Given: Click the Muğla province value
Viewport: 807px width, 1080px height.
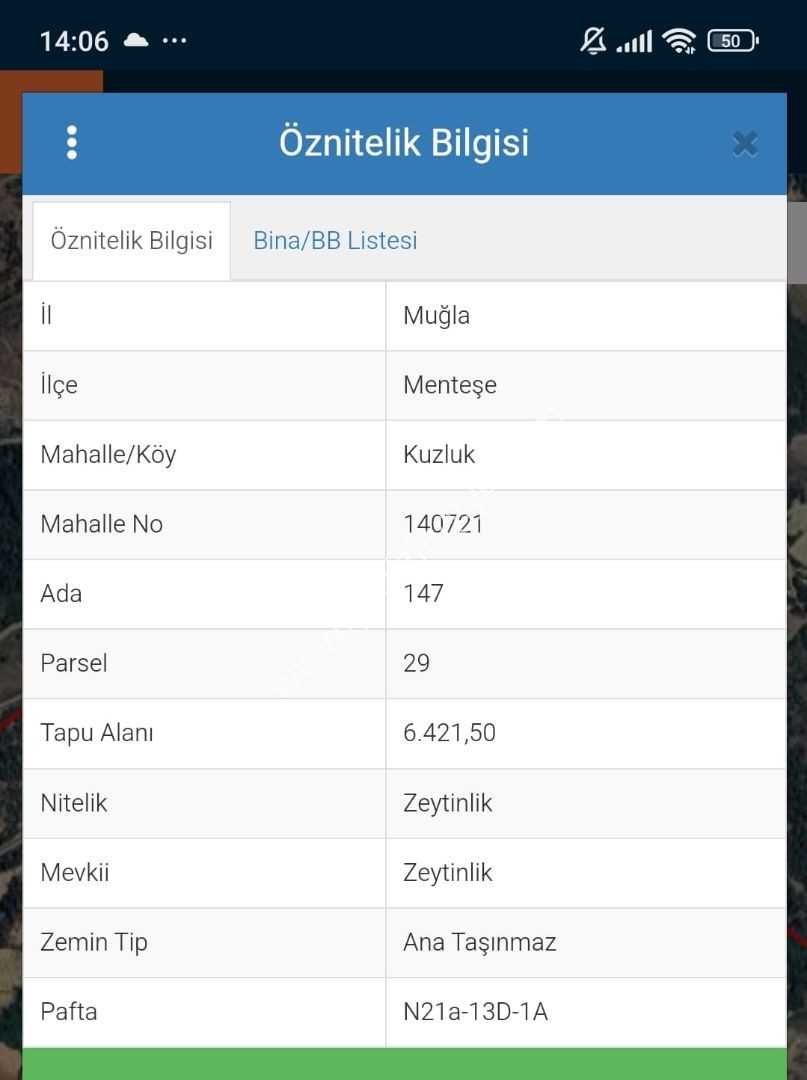Looking at the screenshot, I should (437, 315).
